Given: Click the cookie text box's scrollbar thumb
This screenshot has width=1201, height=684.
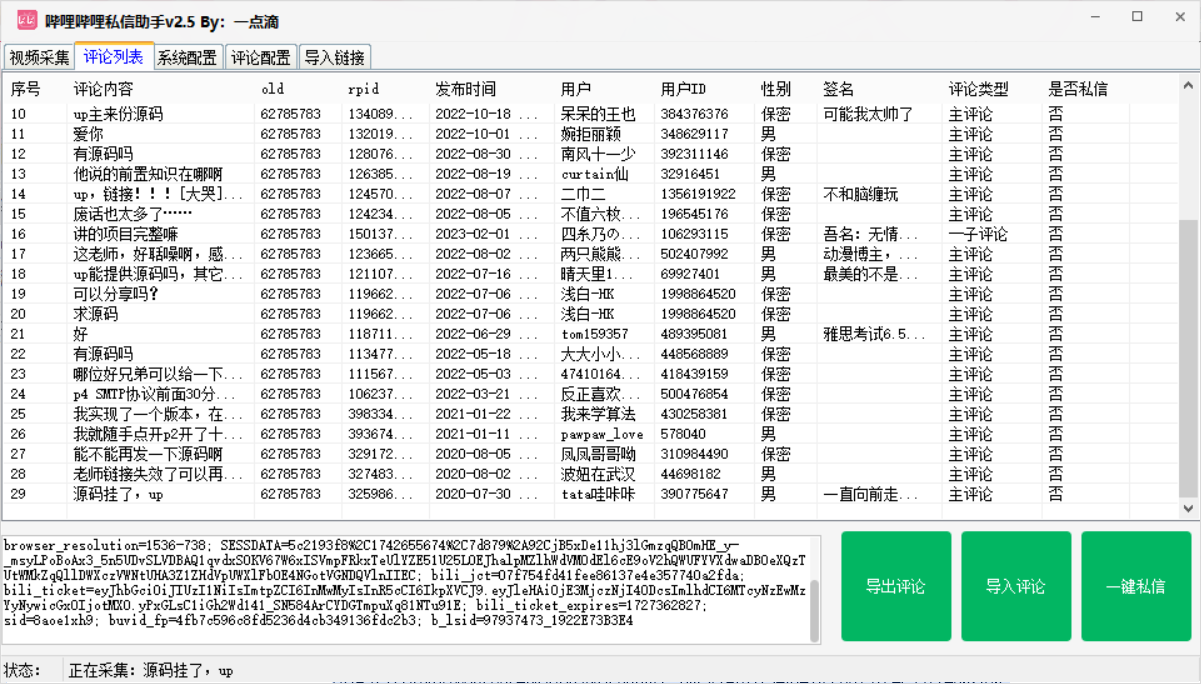Looking at the screenshot, I should point(815,610).
